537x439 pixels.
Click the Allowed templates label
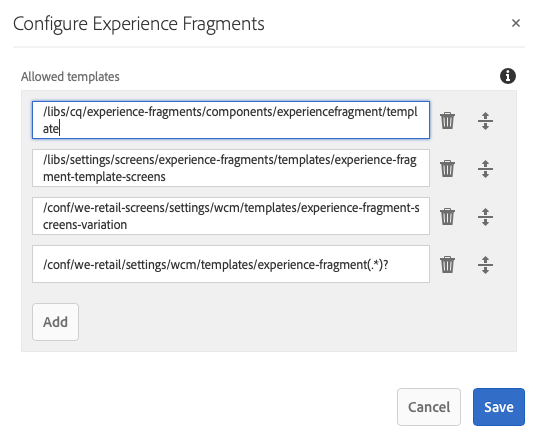70,77
